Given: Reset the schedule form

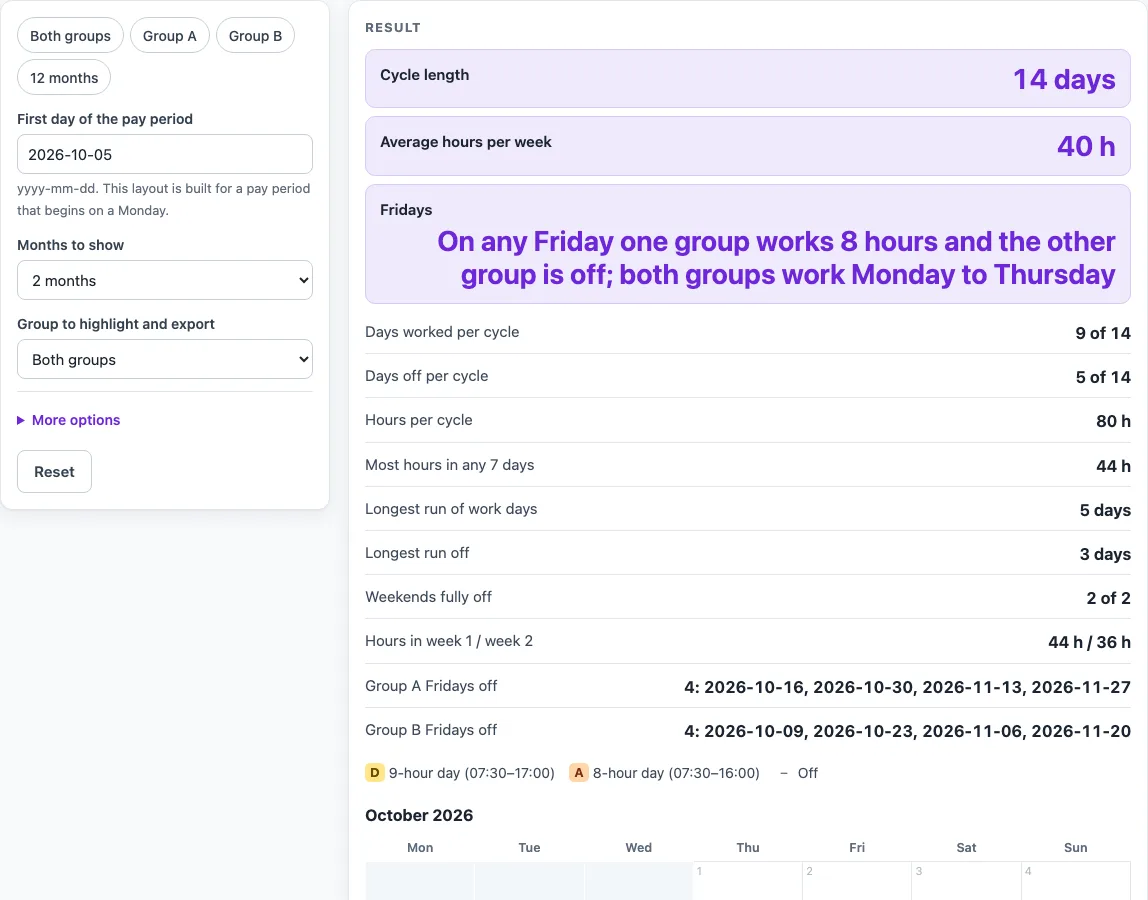Looking at the screenshot, I should coord(54,472).
